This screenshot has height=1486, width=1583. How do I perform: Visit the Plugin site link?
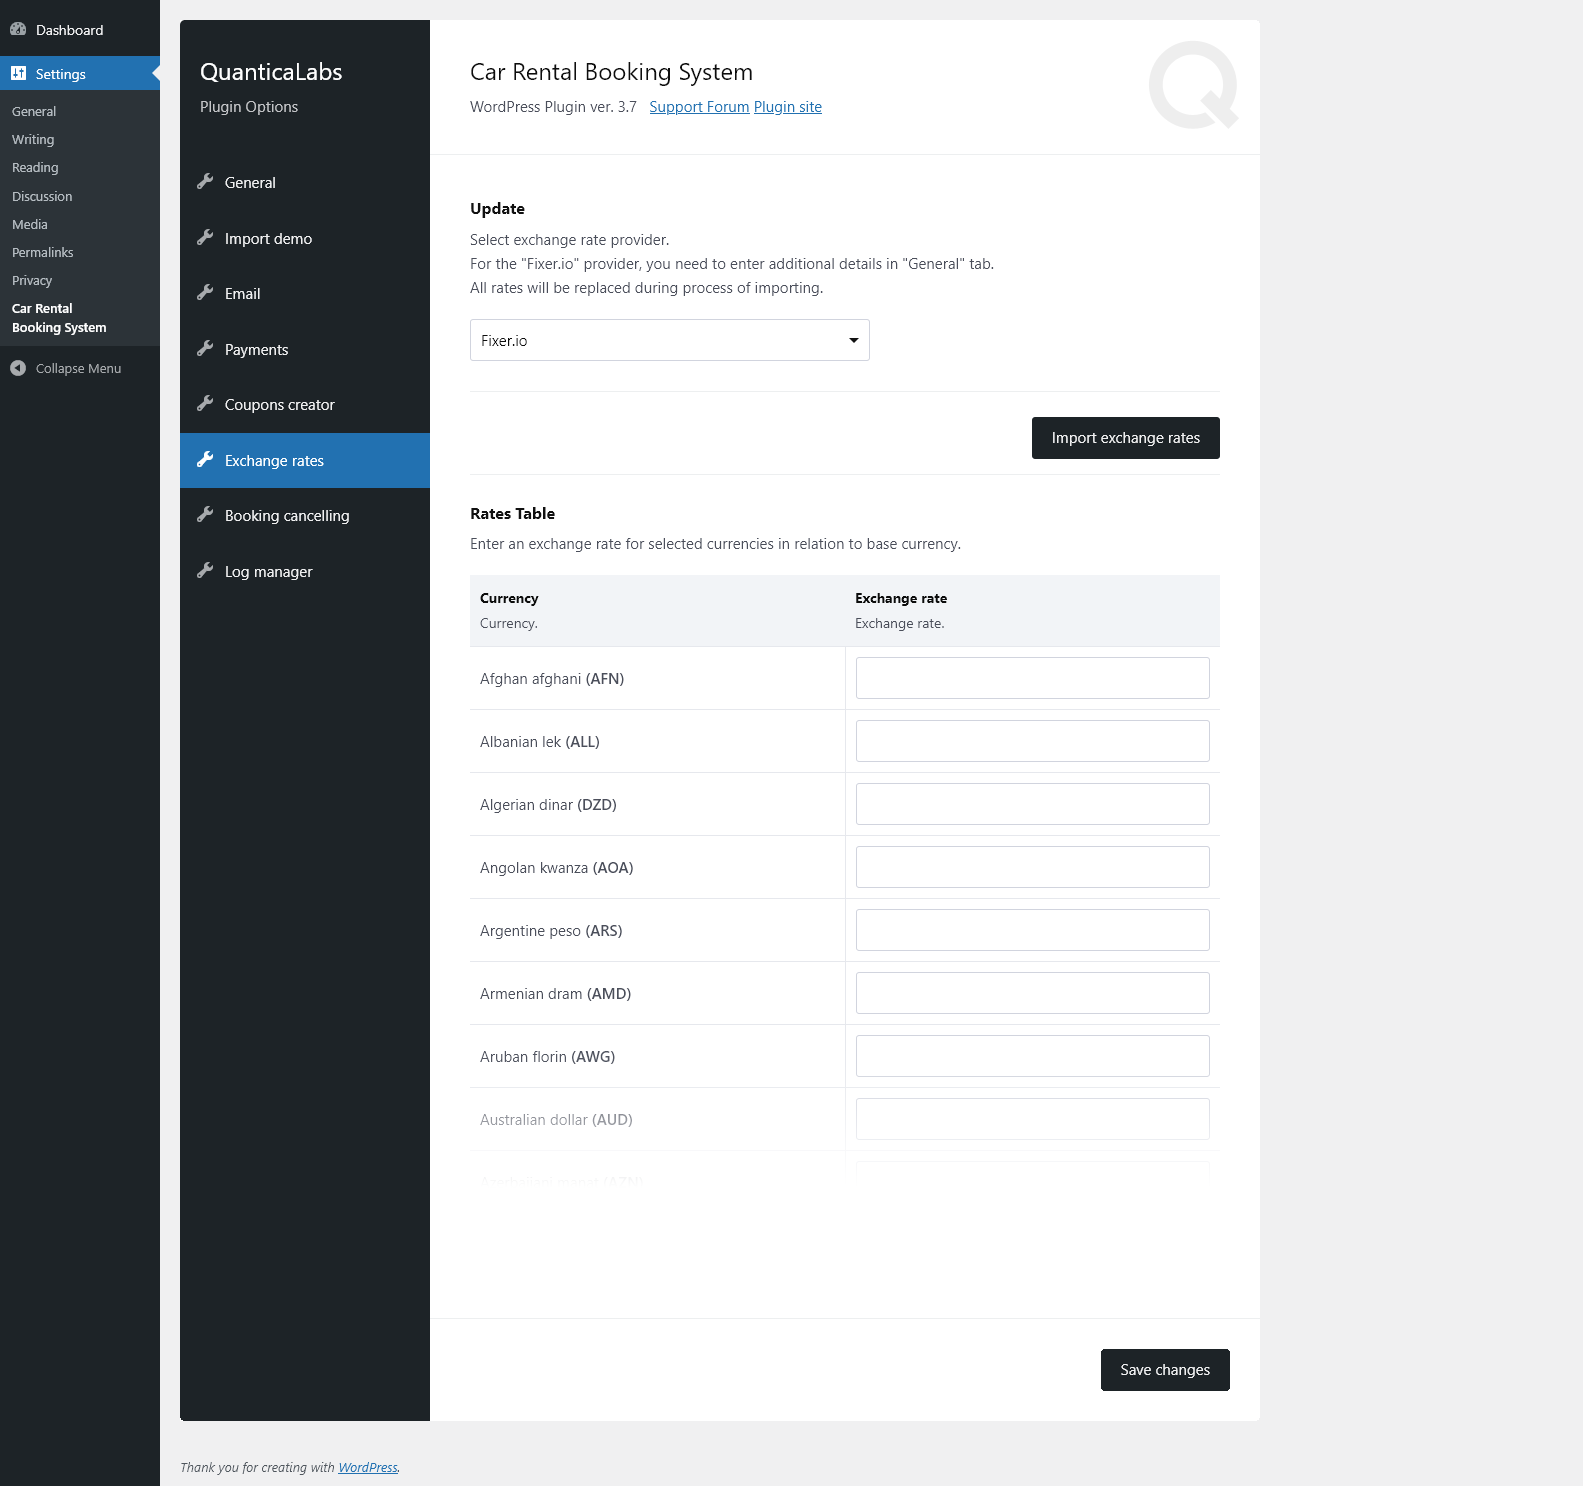tap(788, 107)
